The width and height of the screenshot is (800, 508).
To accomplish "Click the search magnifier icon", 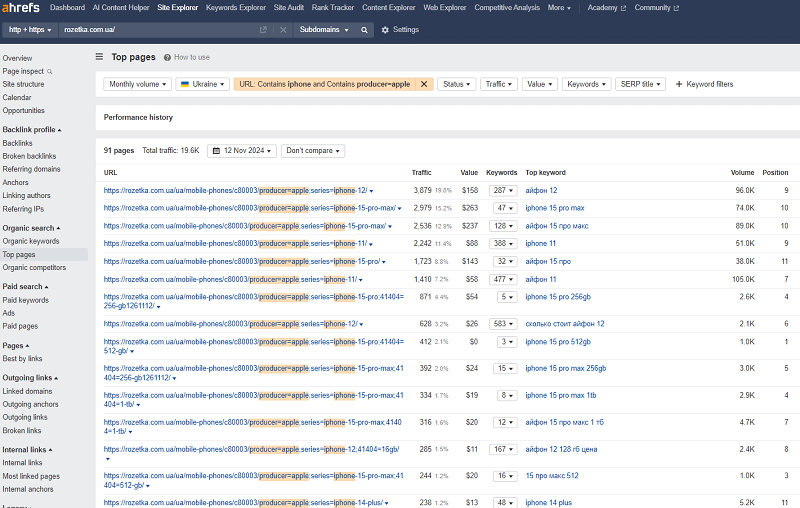I will click(x=364, y=30).
